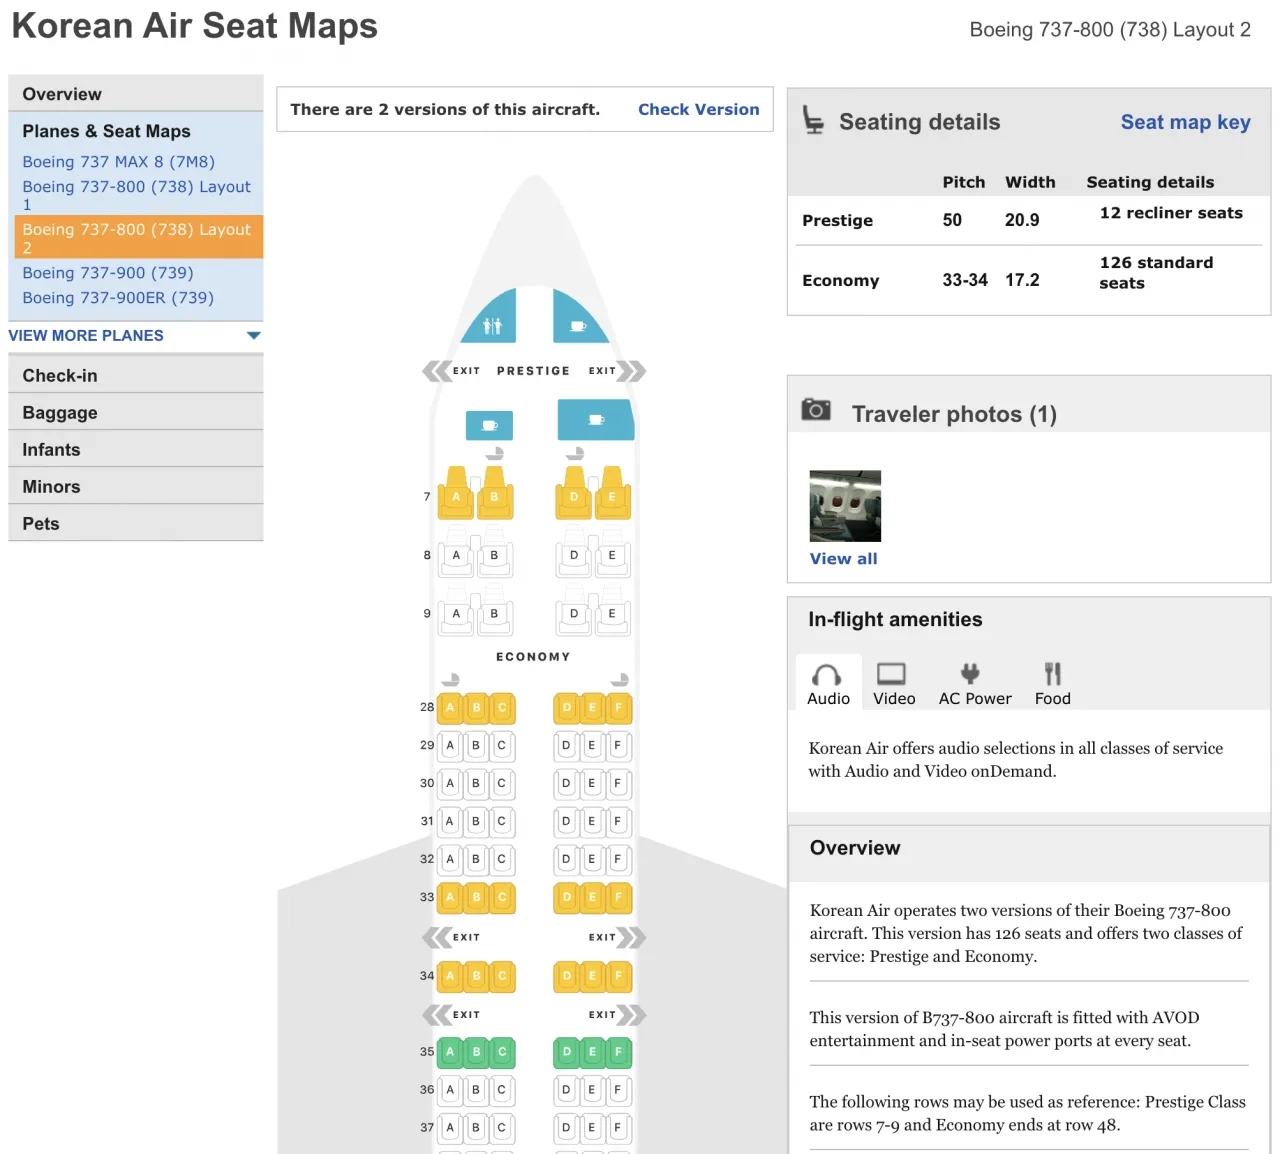This screenshot has height=1154, width=1280.
Task: Open Infants section in sidebar
Action: point(136,450)
